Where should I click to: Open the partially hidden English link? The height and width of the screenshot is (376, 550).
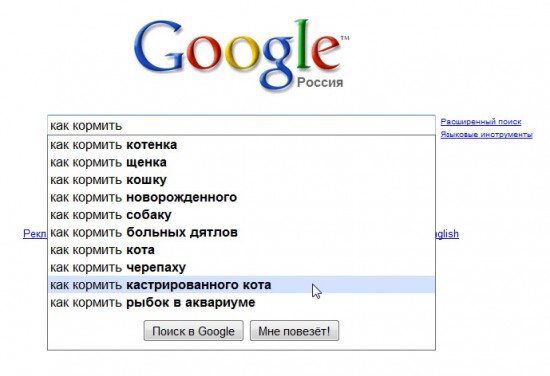tap(447, 234)
